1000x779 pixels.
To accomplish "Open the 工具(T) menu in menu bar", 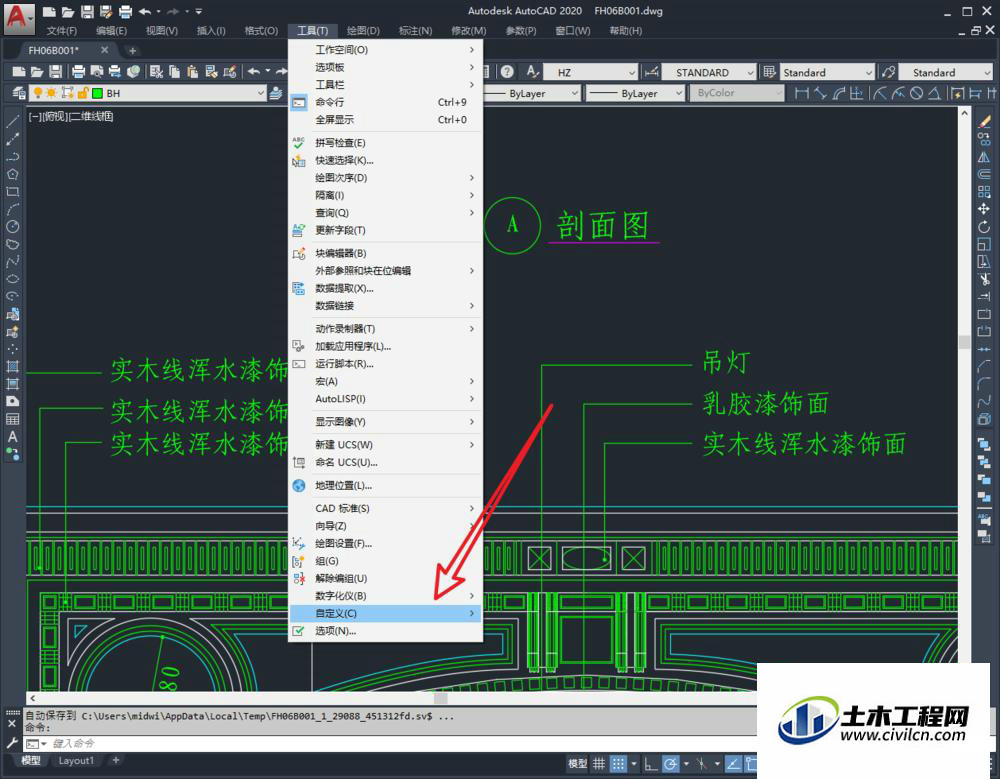I will point(312,31).
